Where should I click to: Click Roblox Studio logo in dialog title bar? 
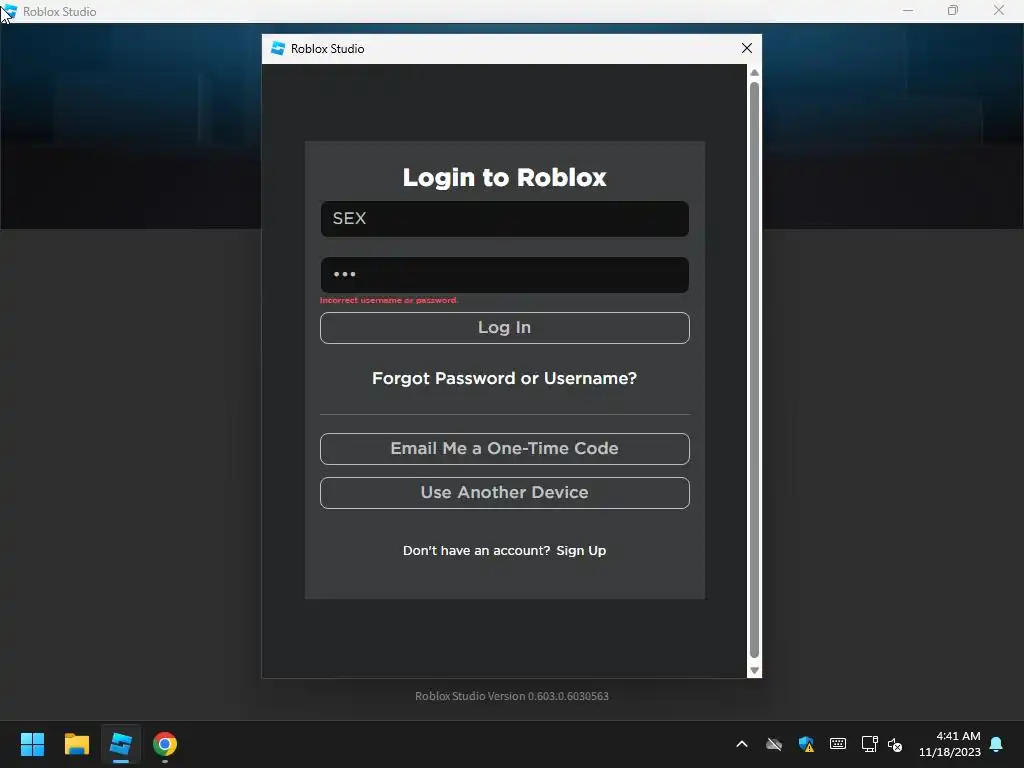[x=278, y=48]
